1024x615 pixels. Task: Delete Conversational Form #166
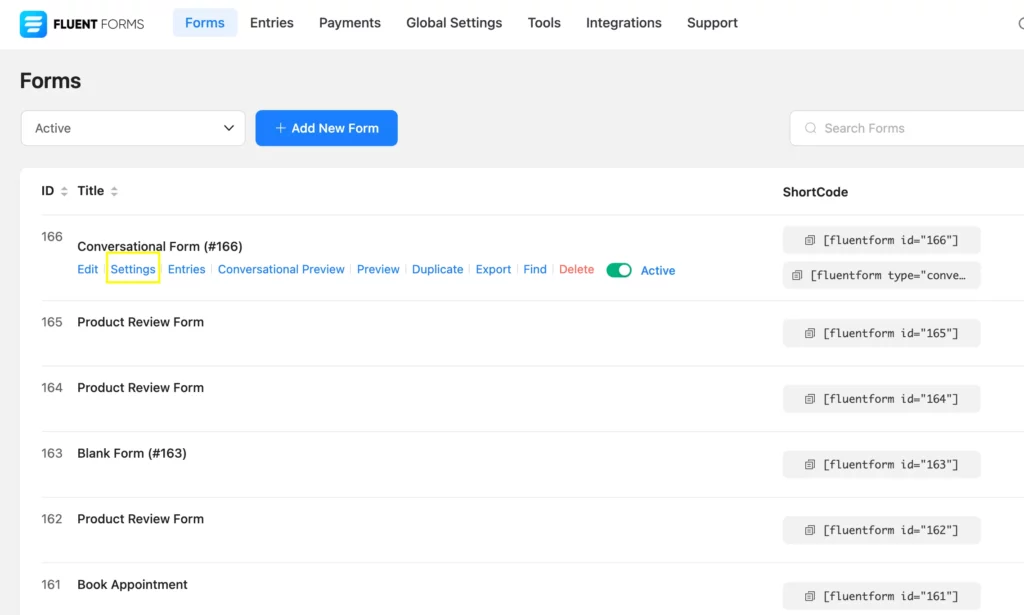pos(577,270)
